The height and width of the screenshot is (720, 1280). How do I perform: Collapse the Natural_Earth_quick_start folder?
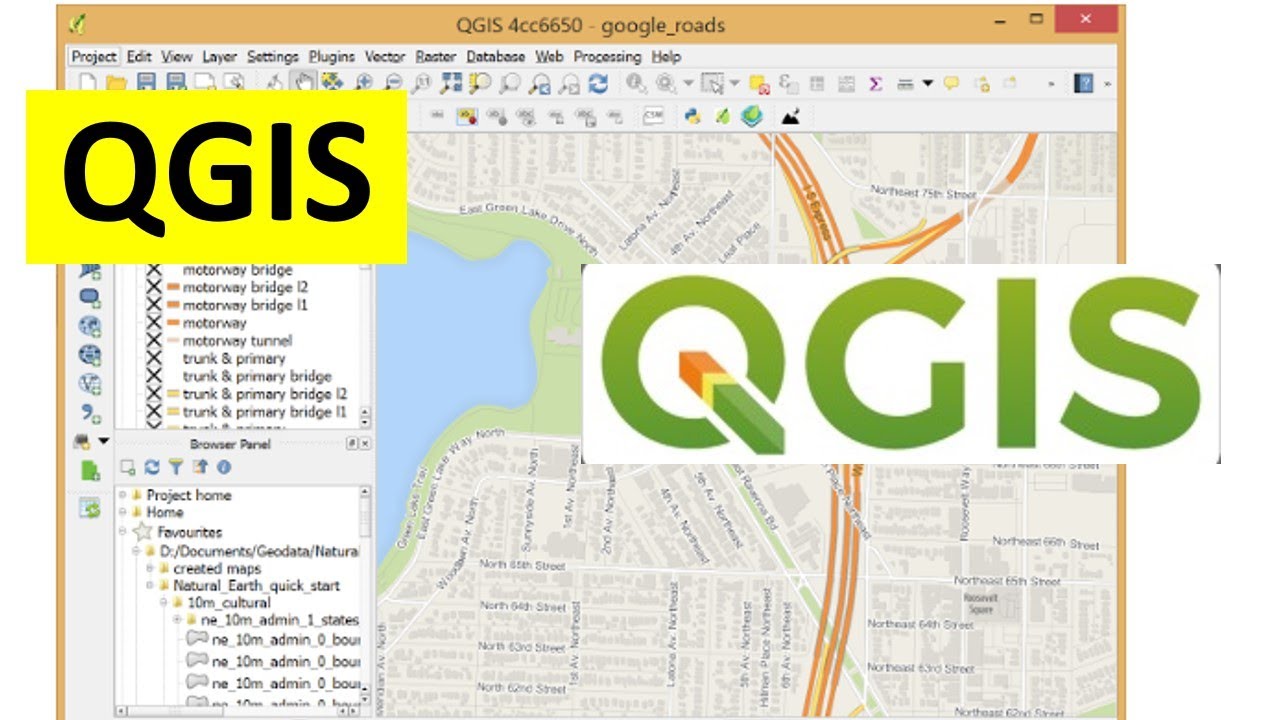[150, 586]
